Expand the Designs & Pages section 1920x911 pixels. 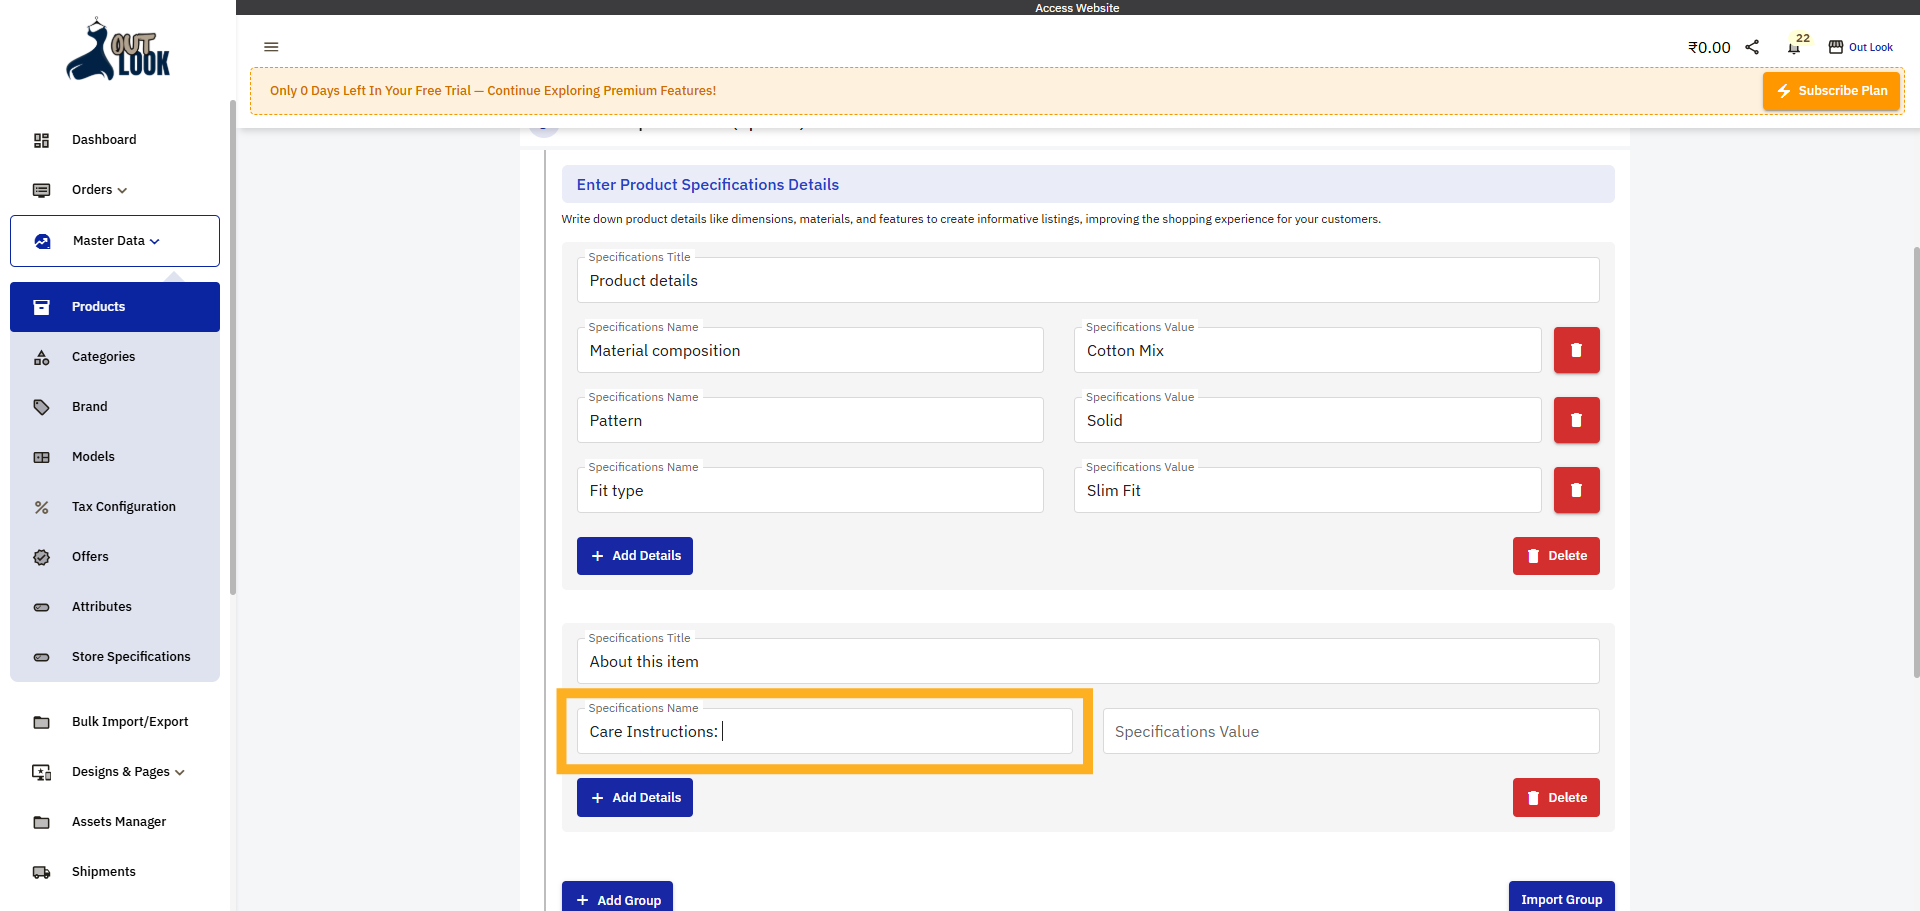pos(180,772)
